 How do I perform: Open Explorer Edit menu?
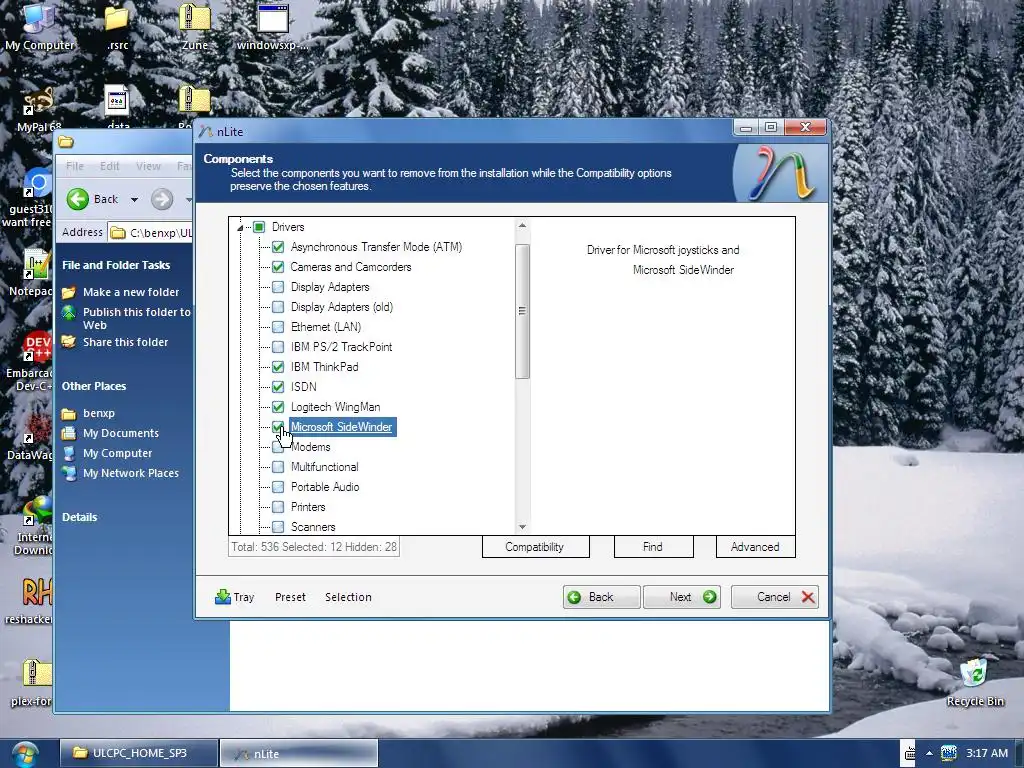(109, 166)
